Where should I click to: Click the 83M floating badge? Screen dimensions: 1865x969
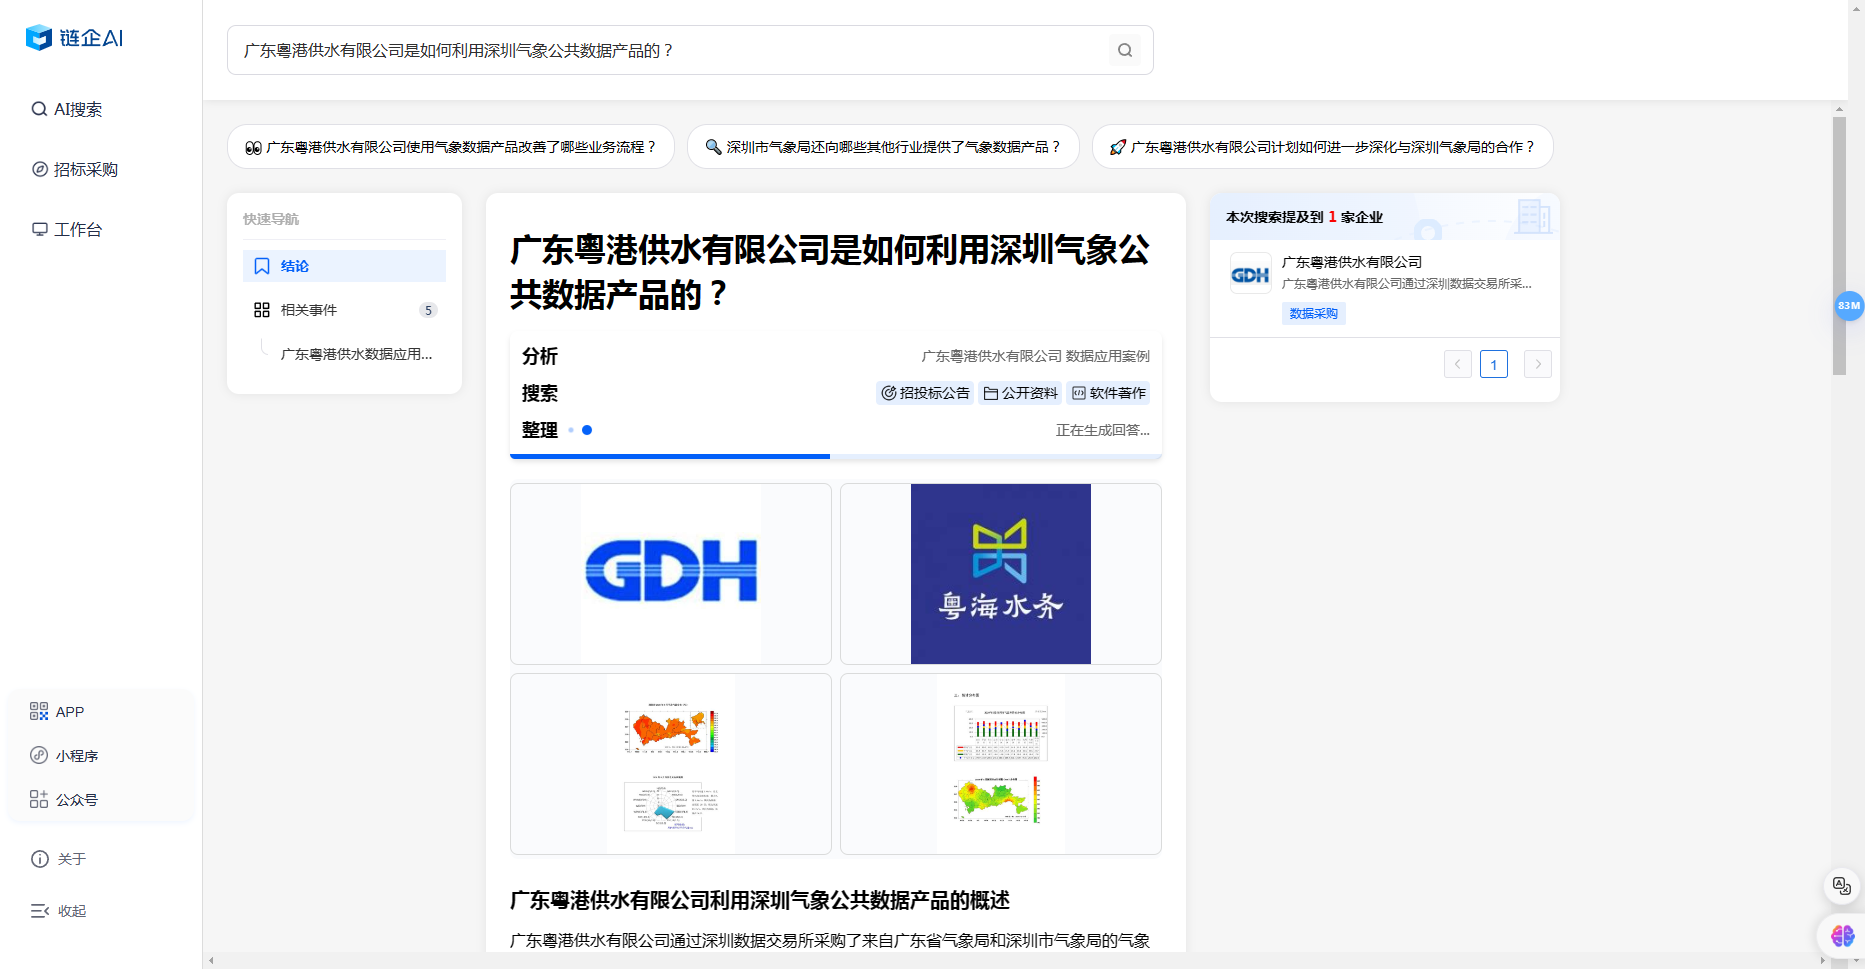[1849, 306]
